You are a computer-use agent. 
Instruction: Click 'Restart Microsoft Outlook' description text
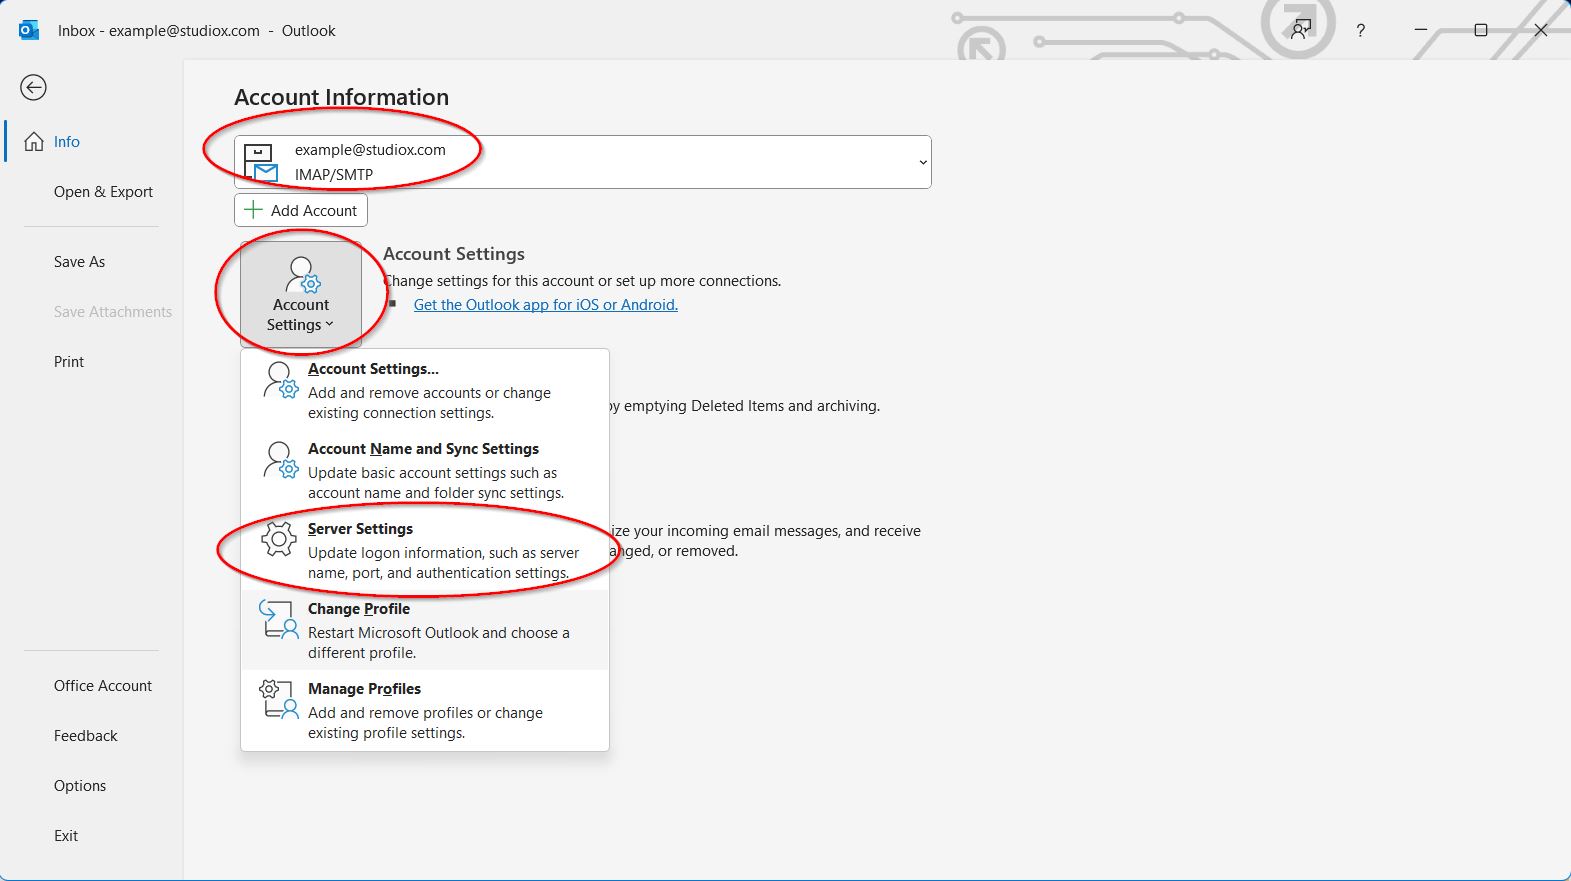click(x=439, y=643)
